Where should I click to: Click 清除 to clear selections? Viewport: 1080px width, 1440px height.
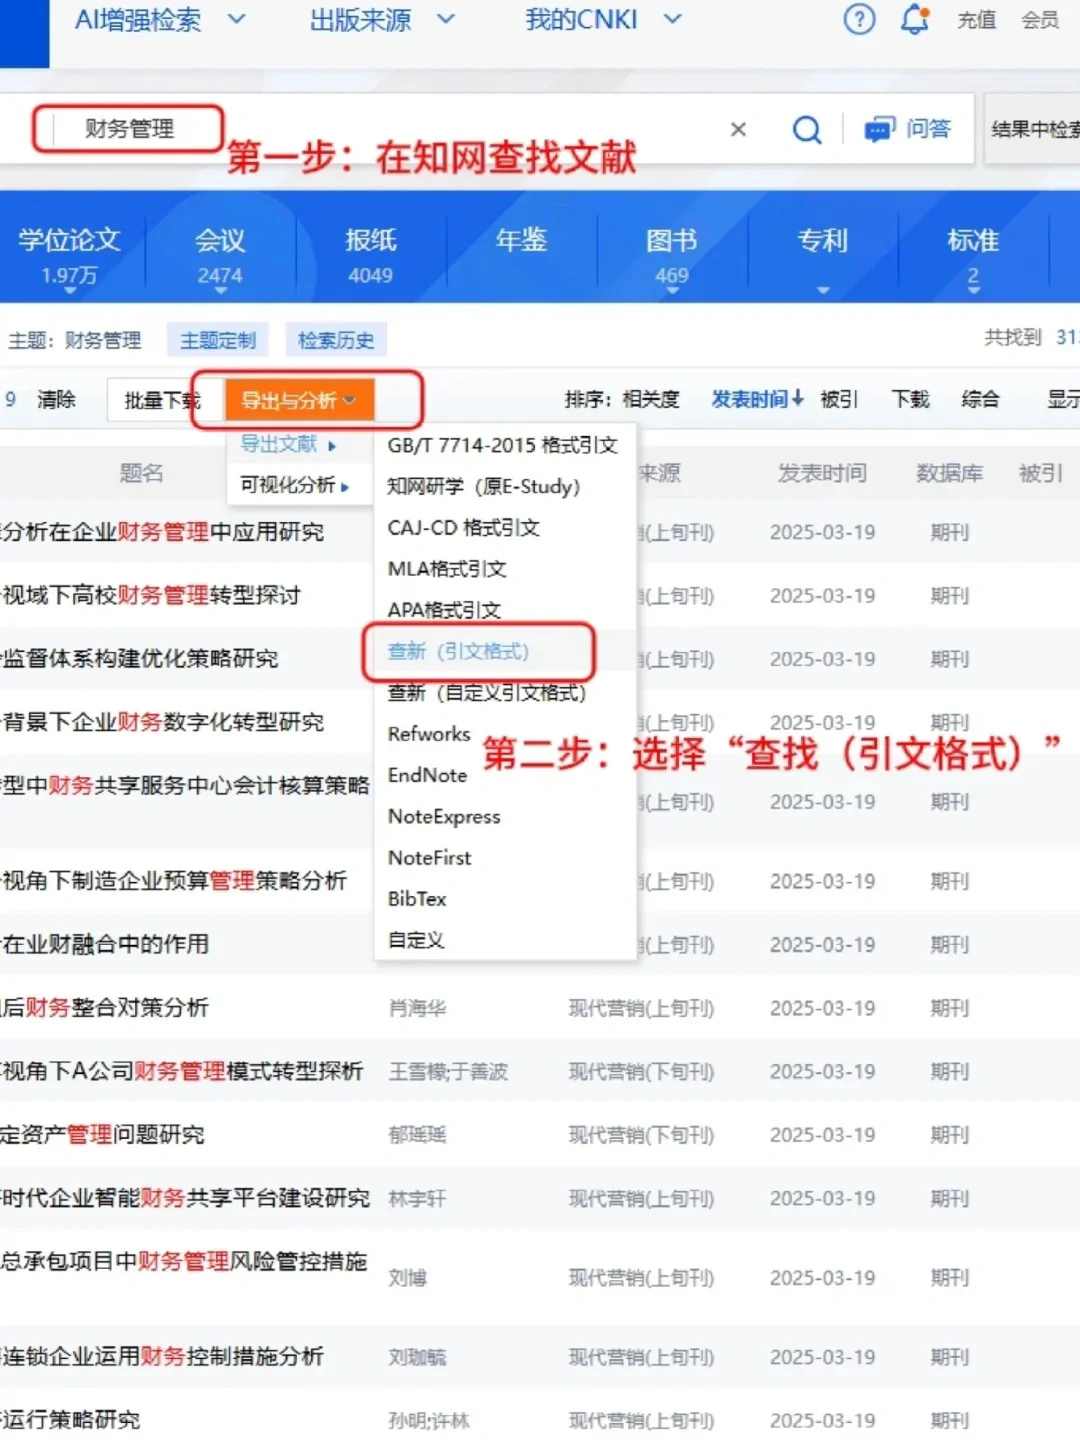[x=56, y=400]
